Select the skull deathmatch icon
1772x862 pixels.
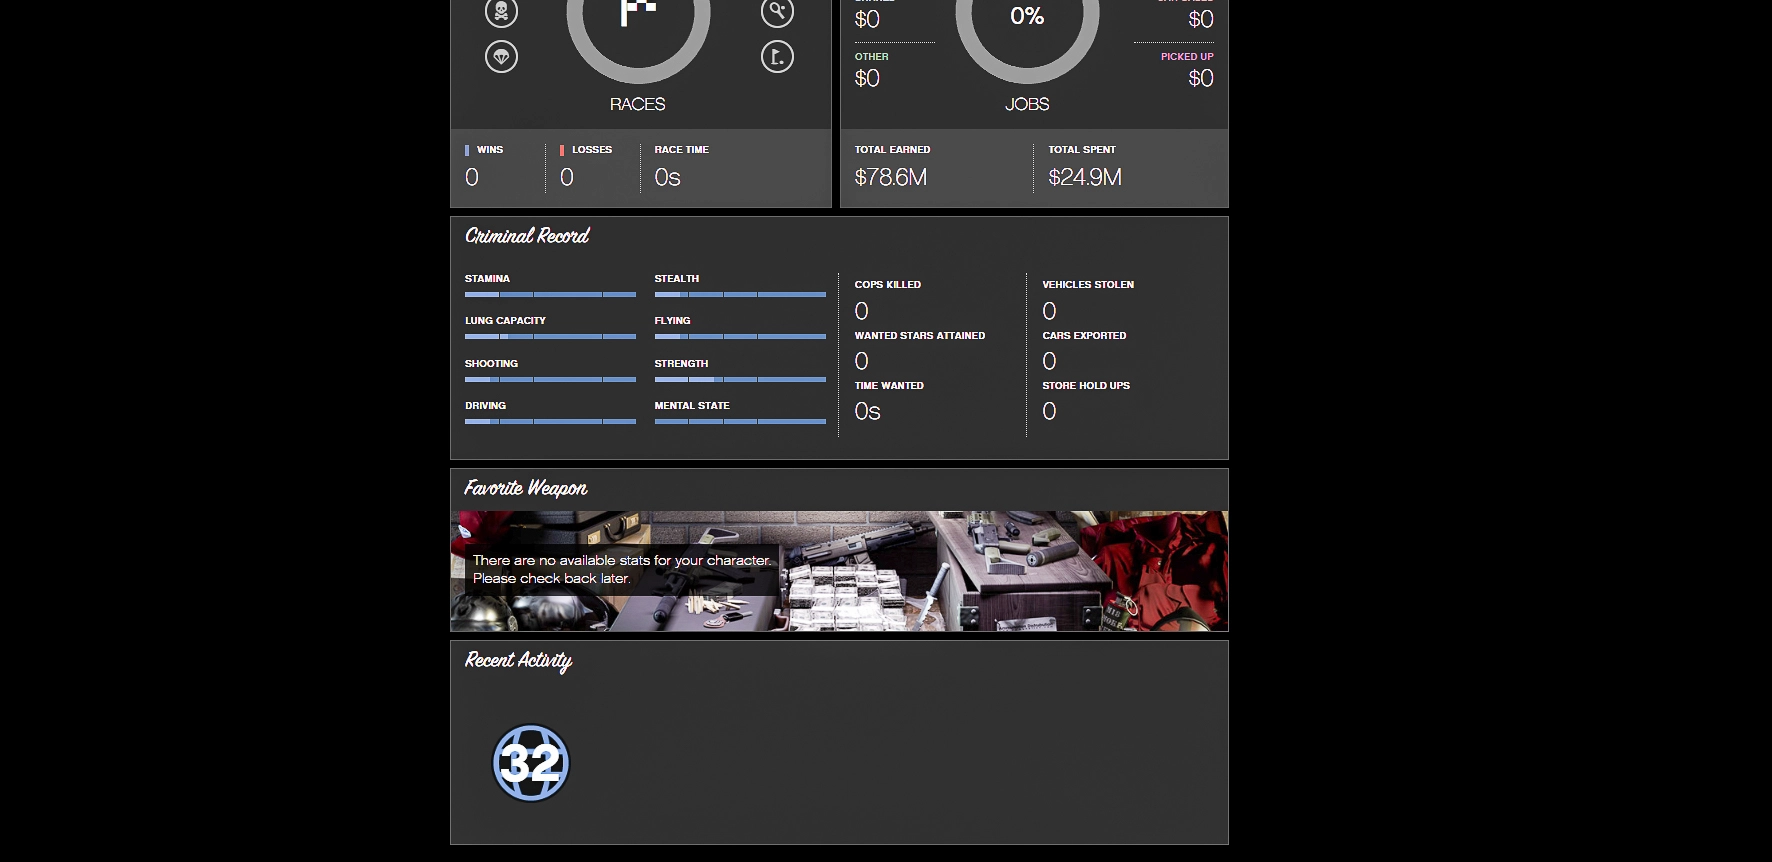(x=501, y=12)
